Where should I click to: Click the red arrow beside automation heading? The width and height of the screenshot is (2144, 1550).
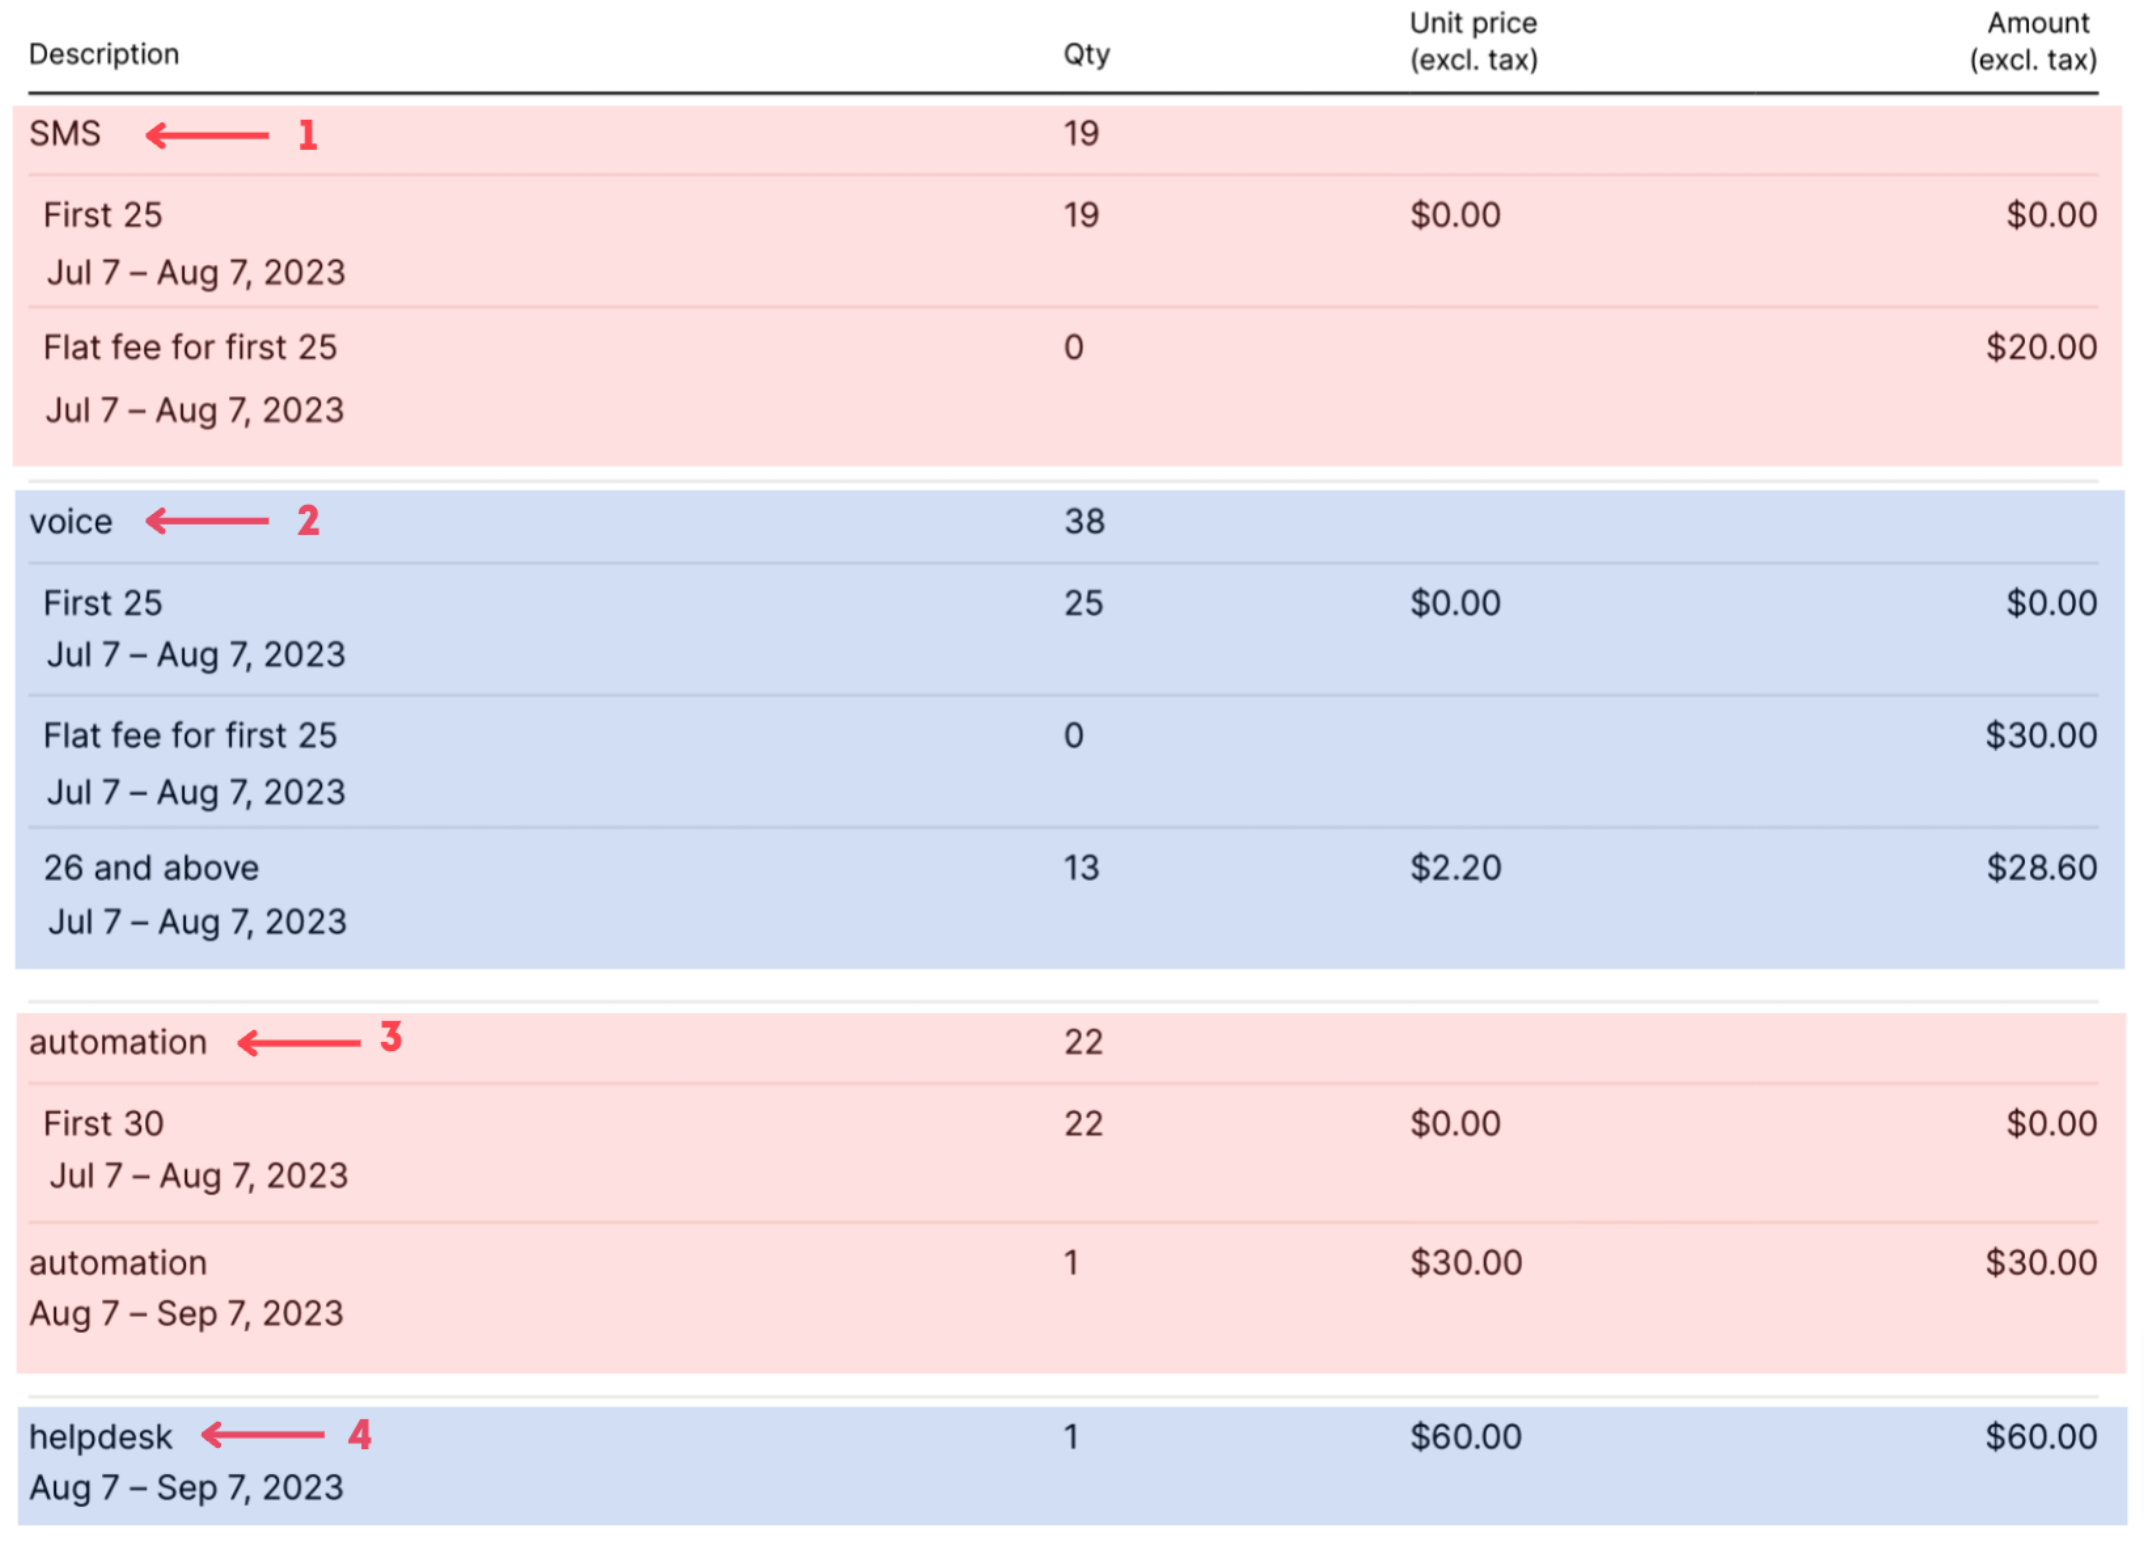point(299,1043)
